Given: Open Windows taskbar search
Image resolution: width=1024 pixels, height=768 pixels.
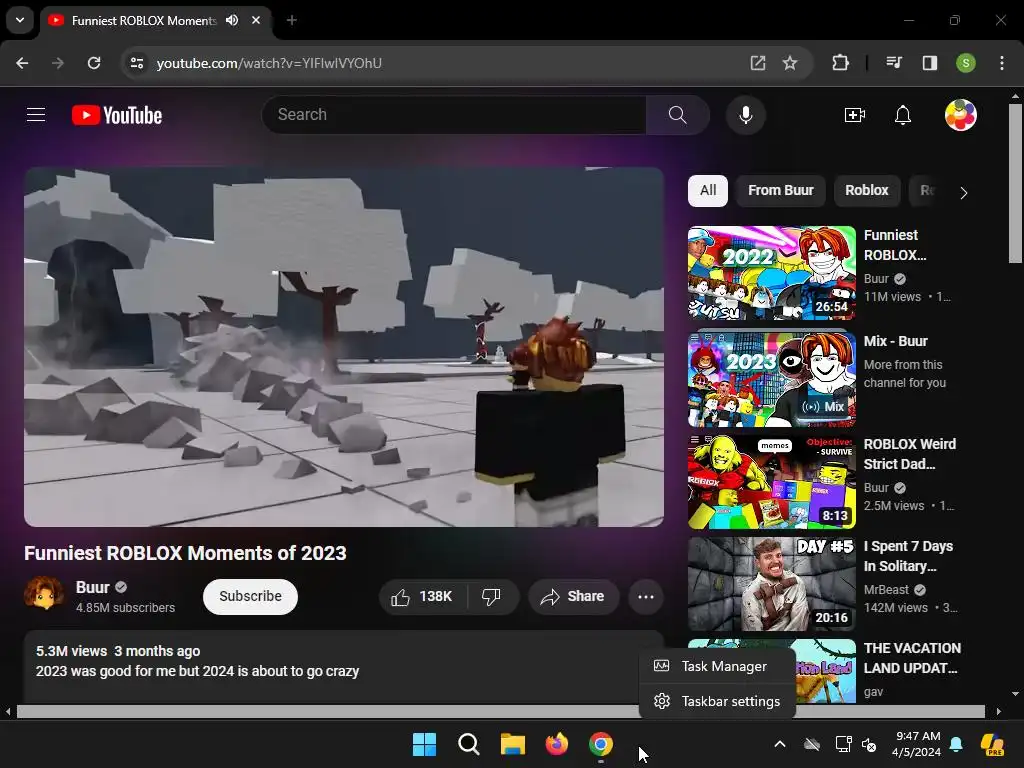Looking at the screenshot, I should (x=469, y=744).
